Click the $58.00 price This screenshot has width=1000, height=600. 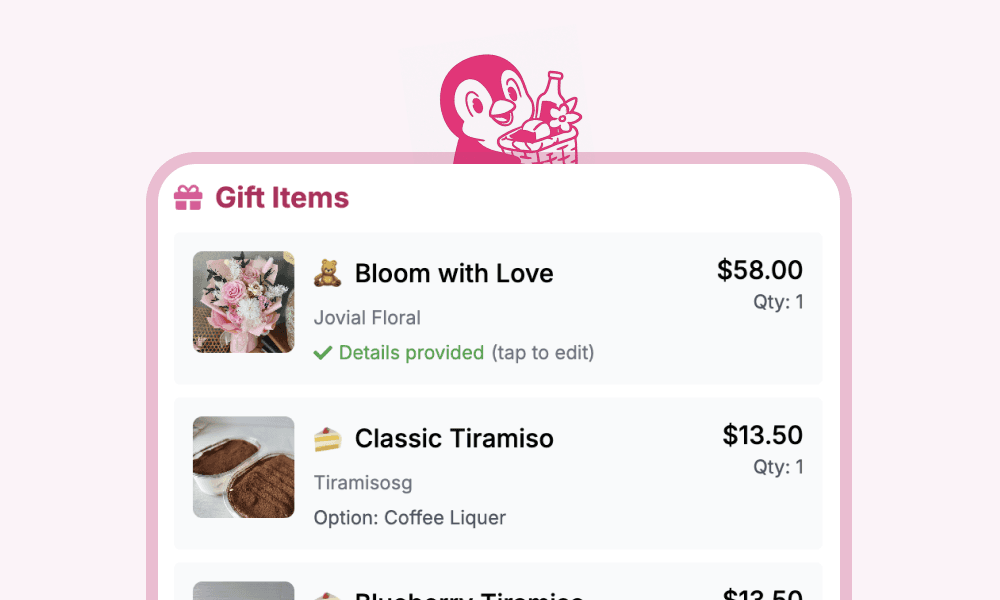tap(760, 270)
